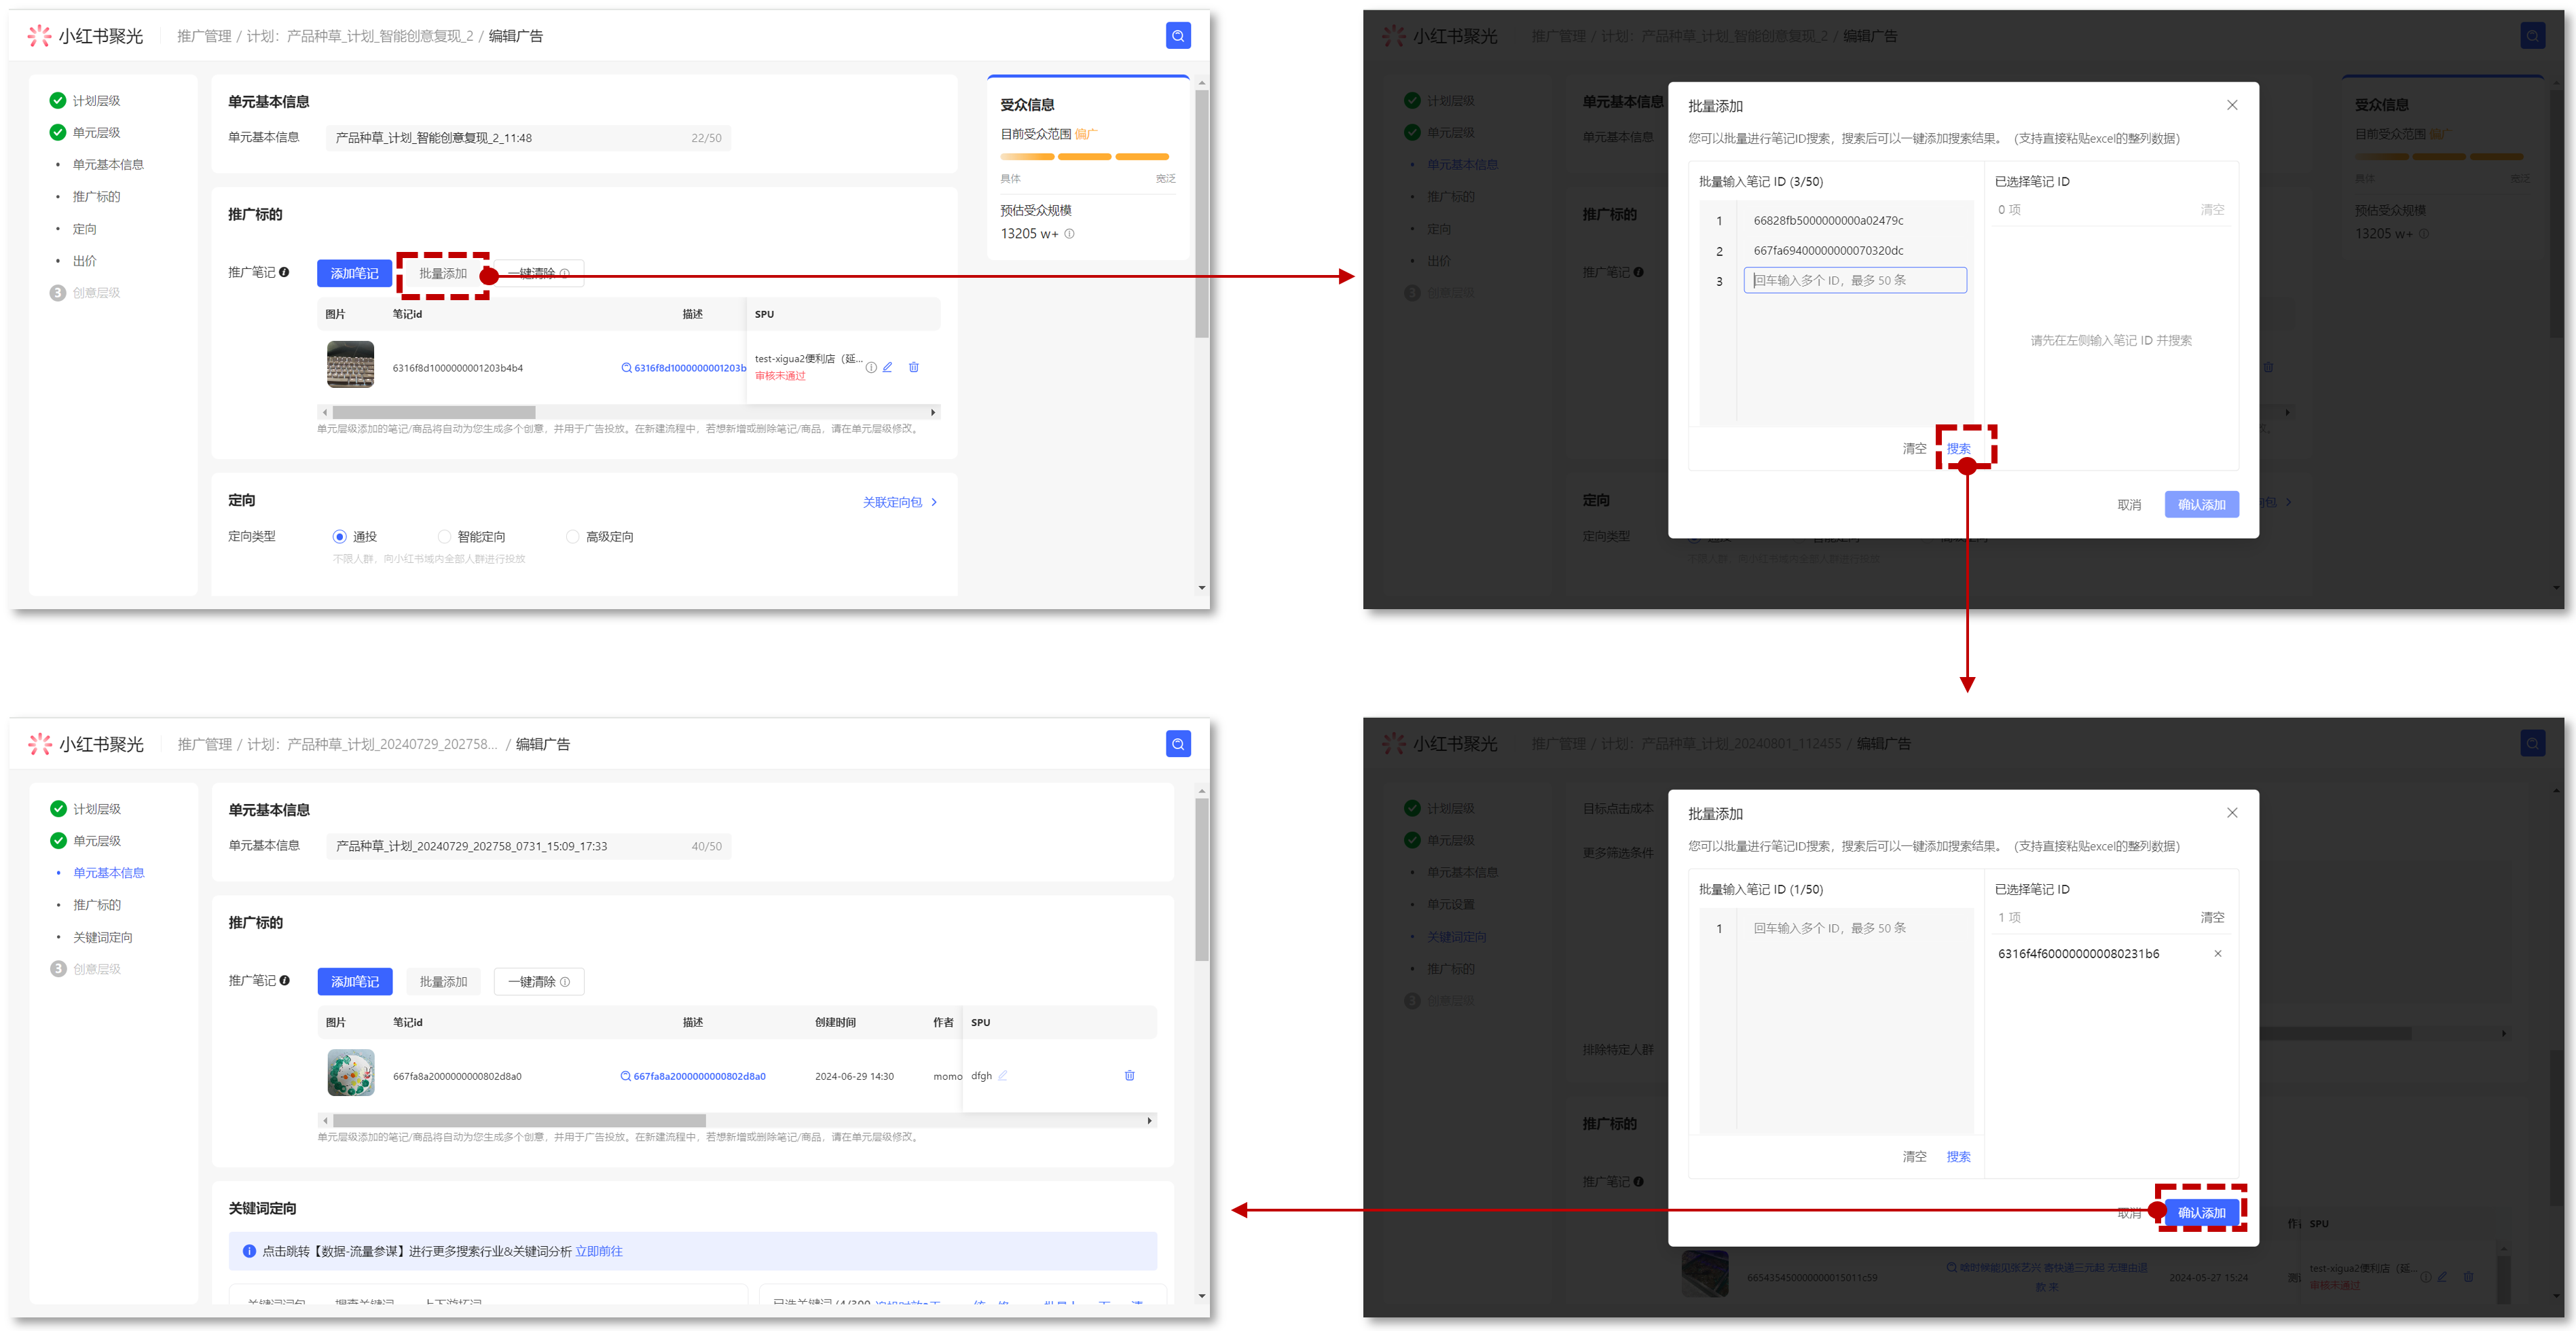Image resolution: width=2576 pixels, height=1331 pixels.
Task: Click green check of 单元层级 on 20240729_202758 page
Action: point(58,840)
